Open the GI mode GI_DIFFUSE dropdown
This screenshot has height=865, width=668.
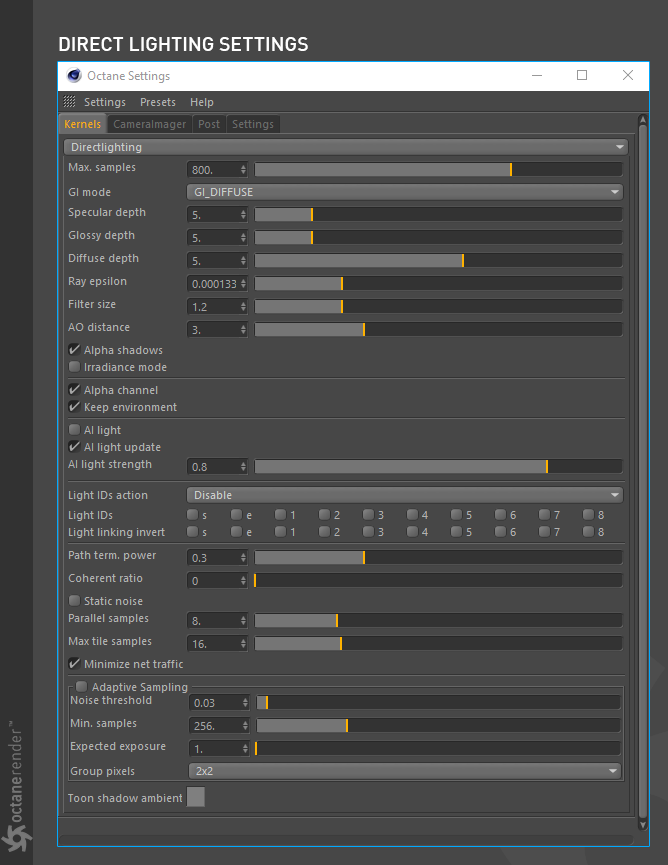[x=405, y=192]
